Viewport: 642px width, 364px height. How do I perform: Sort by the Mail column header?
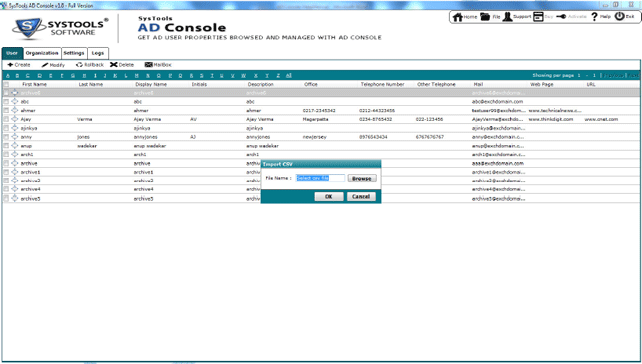coord(478,84)
